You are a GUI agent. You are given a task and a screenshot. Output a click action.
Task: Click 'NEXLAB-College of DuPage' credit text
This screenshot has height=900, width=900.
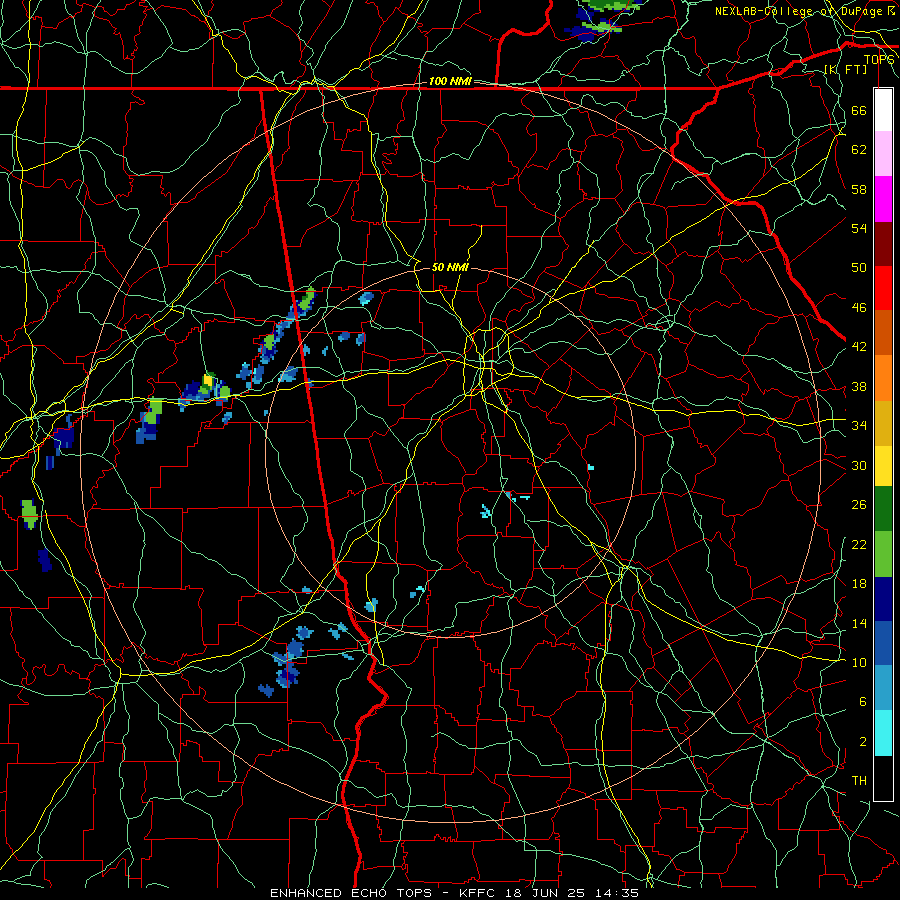tap(799, 11)
